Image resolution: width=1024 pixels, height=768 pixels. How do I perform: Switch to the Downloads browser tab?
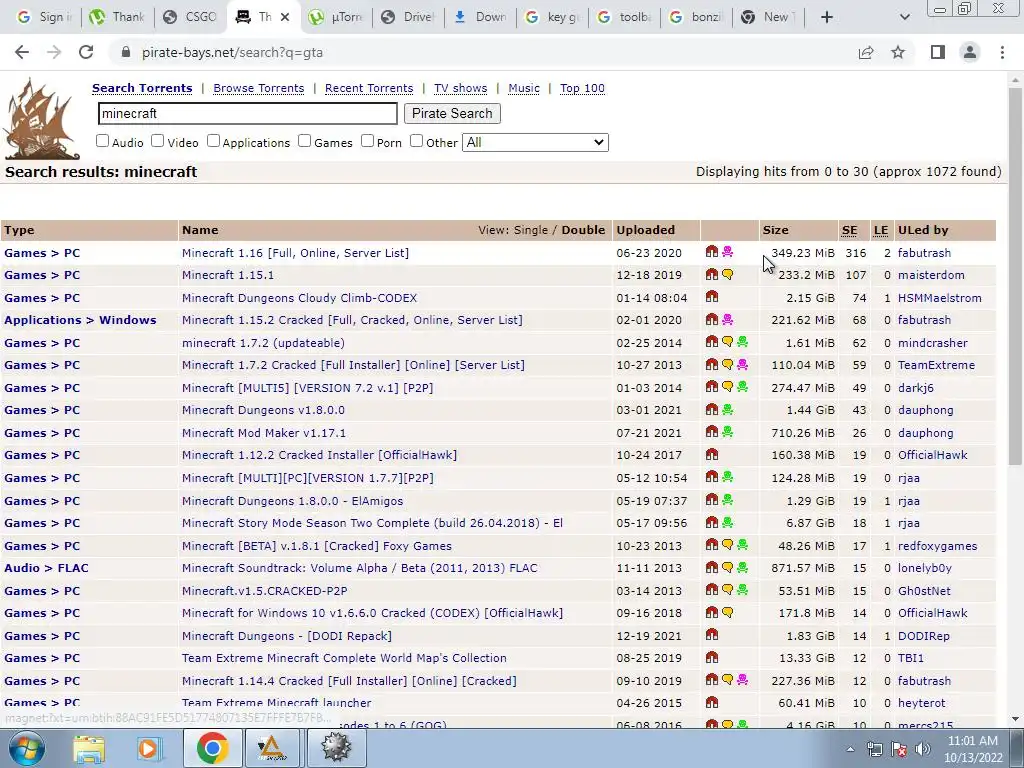[481, 17]
